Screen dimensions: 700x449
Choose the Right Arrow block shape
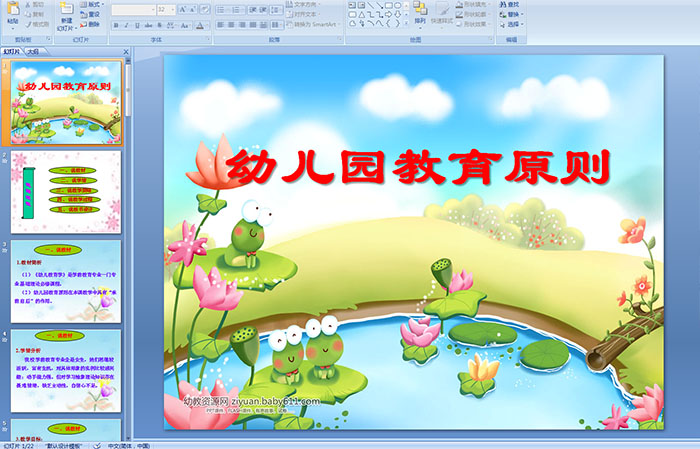point(388,15)
